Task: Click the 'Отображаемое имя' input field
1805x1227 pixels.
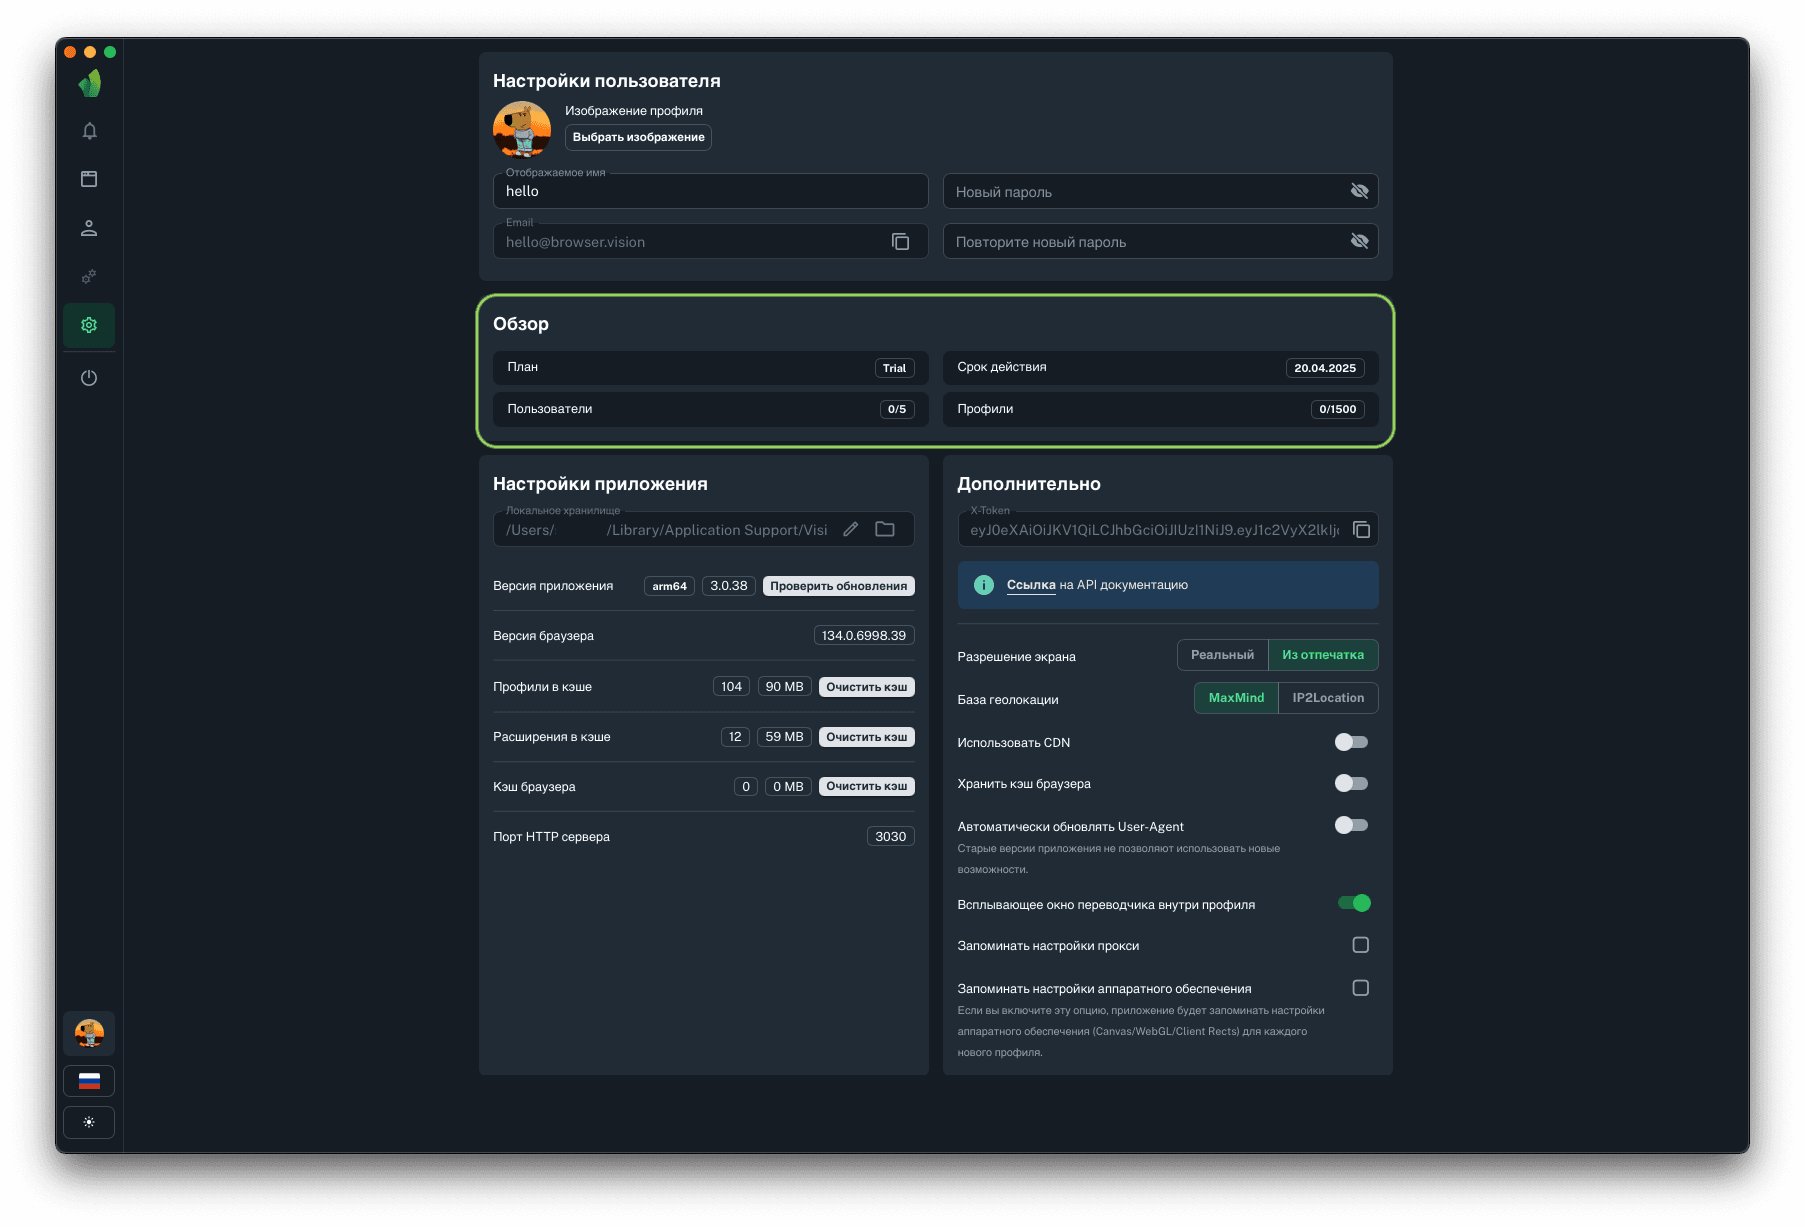Action: 710,192
